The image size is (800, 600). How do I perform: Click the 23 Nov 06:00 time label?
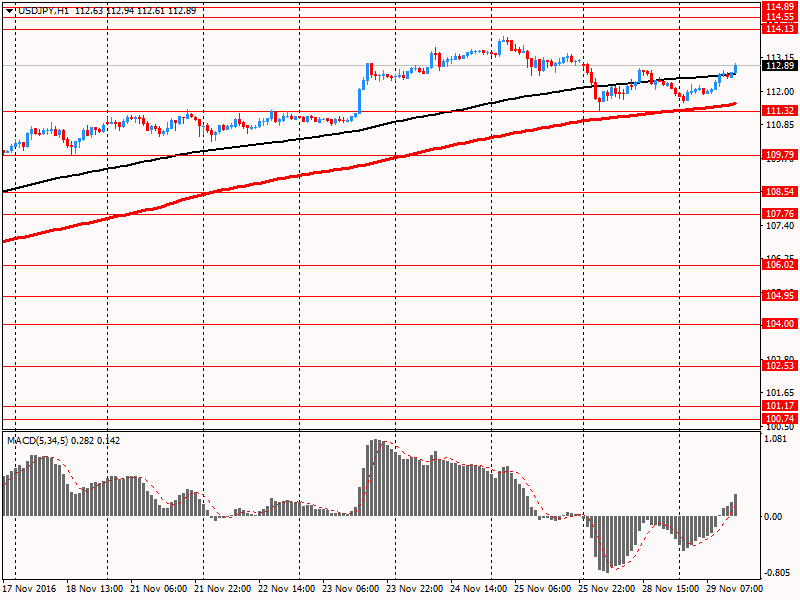click(351, 589)
